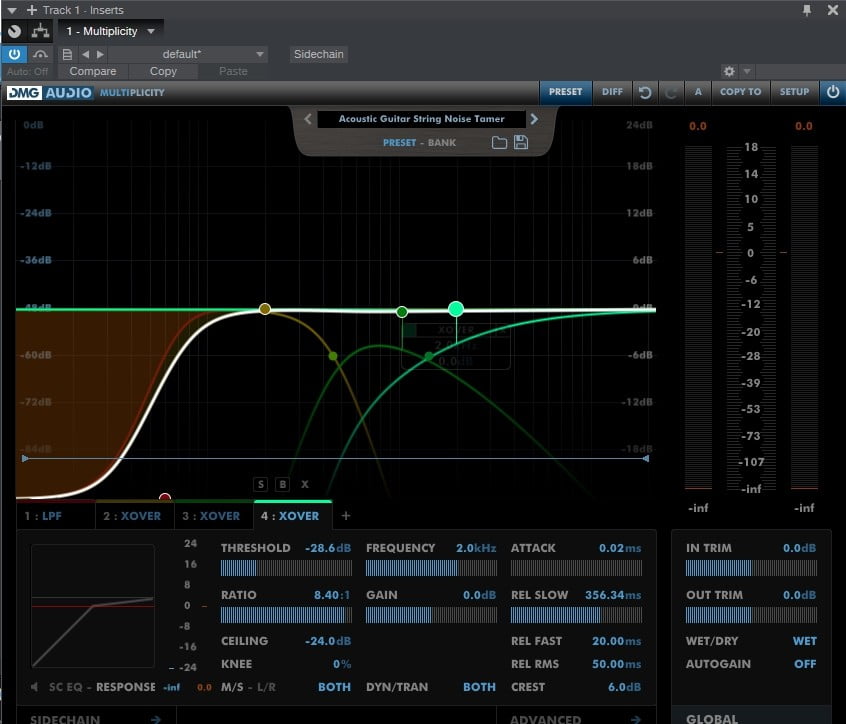Expand the dropdown next to gear

point(747,71)
